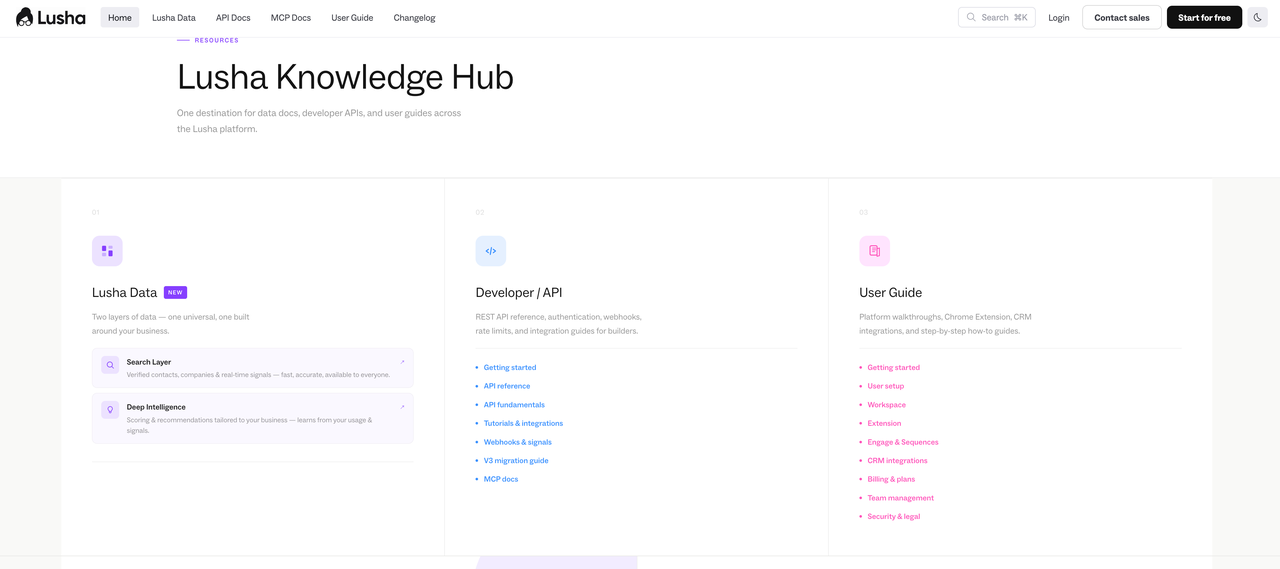Click the Search Layer magnifier icon

click(x=110, y=365)
